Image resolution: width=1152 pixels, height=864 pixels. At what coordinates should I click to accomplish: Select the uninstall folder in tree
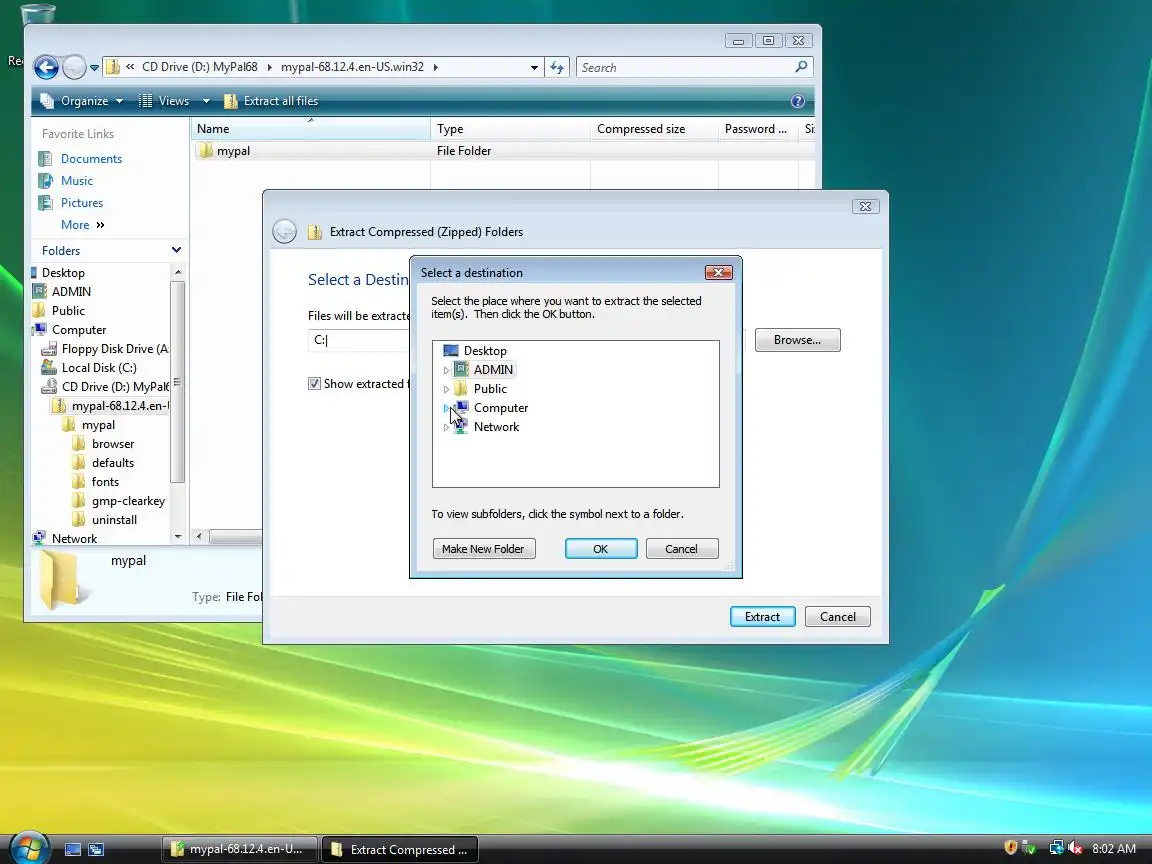coord(114,520)
